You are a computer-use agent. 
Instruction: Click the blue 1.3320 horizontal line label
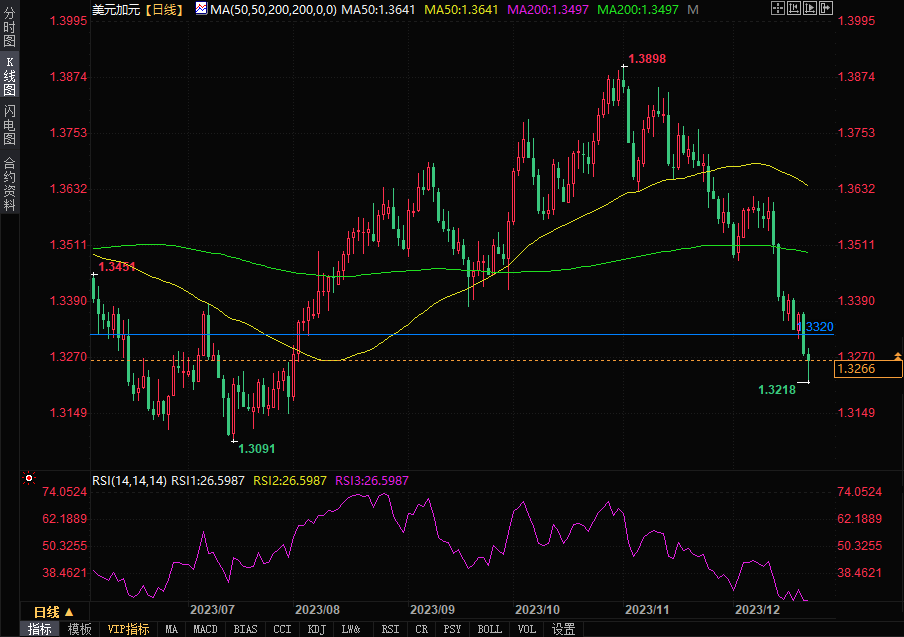point(819,327)
